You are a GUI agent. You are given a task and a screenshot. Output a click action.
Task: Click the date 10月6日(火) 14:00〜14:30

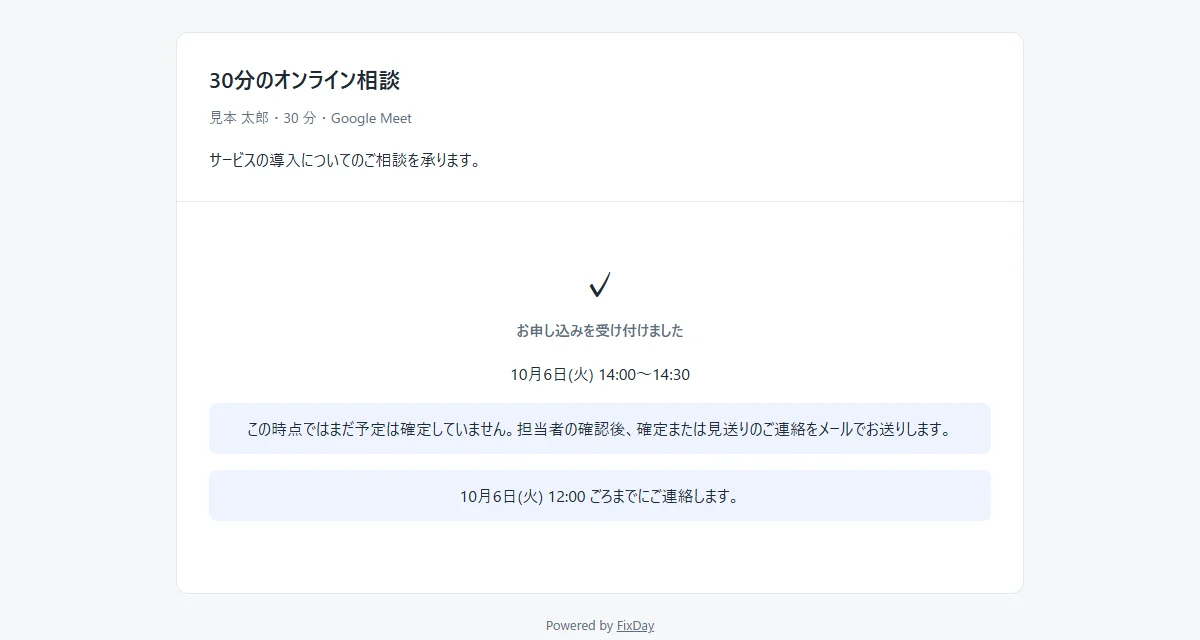coord(600,375)
